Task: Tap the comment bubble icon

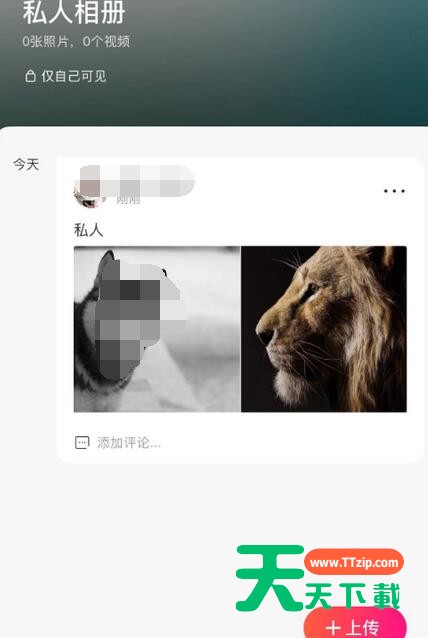Action: (82, 442)
